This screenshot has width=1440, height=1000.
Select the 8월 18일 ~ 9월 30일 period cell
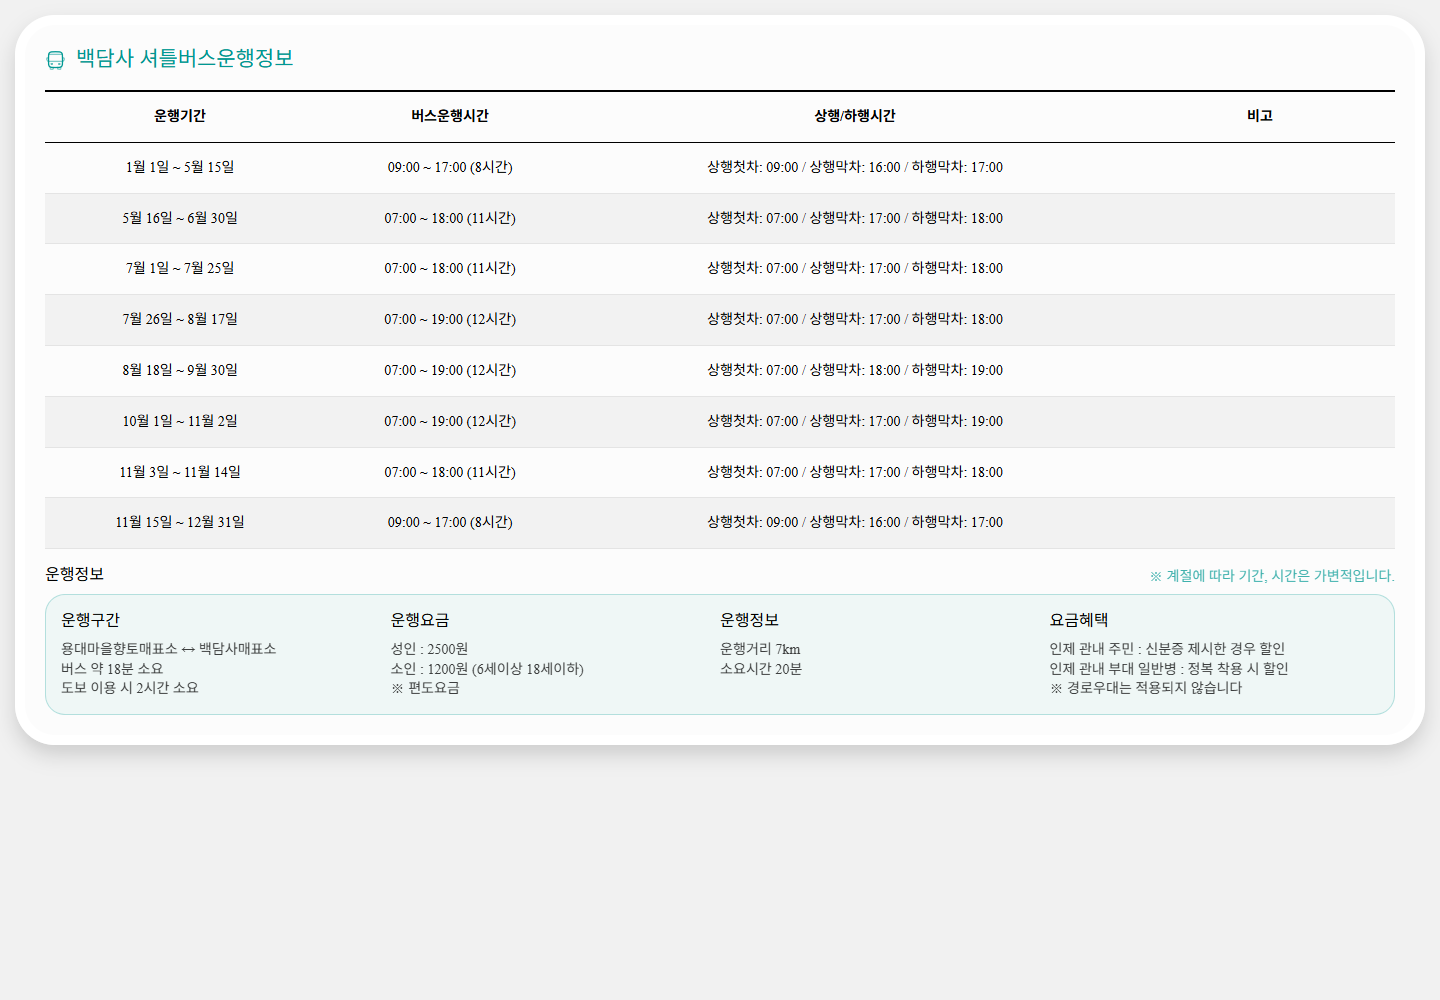pyautogui.click(x=180, y=370)
